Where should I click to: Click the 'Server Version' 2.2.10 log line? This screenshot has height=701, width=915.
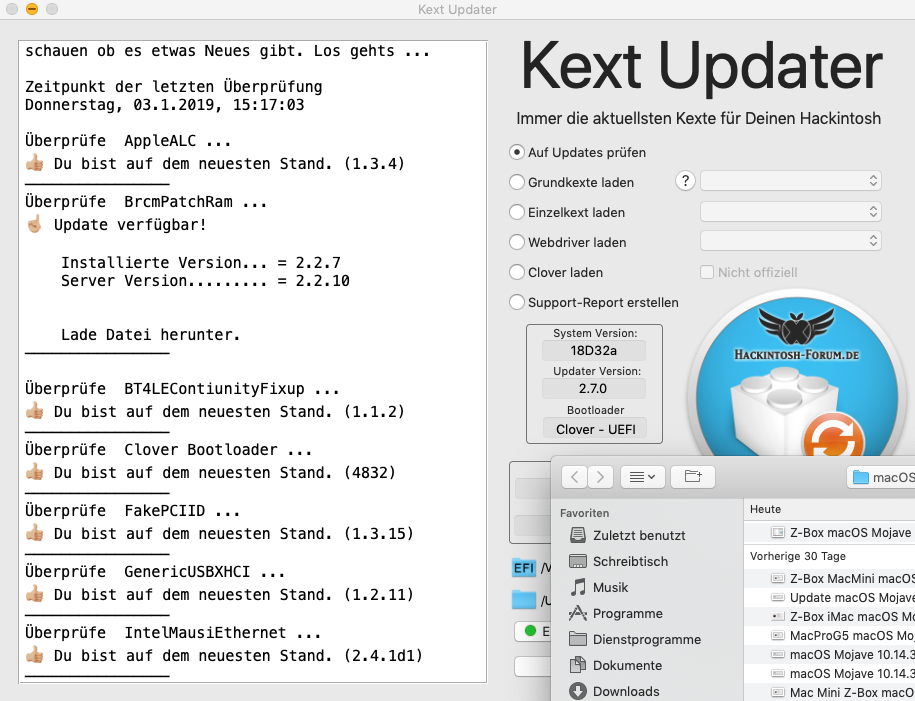[x=205, y=281]
